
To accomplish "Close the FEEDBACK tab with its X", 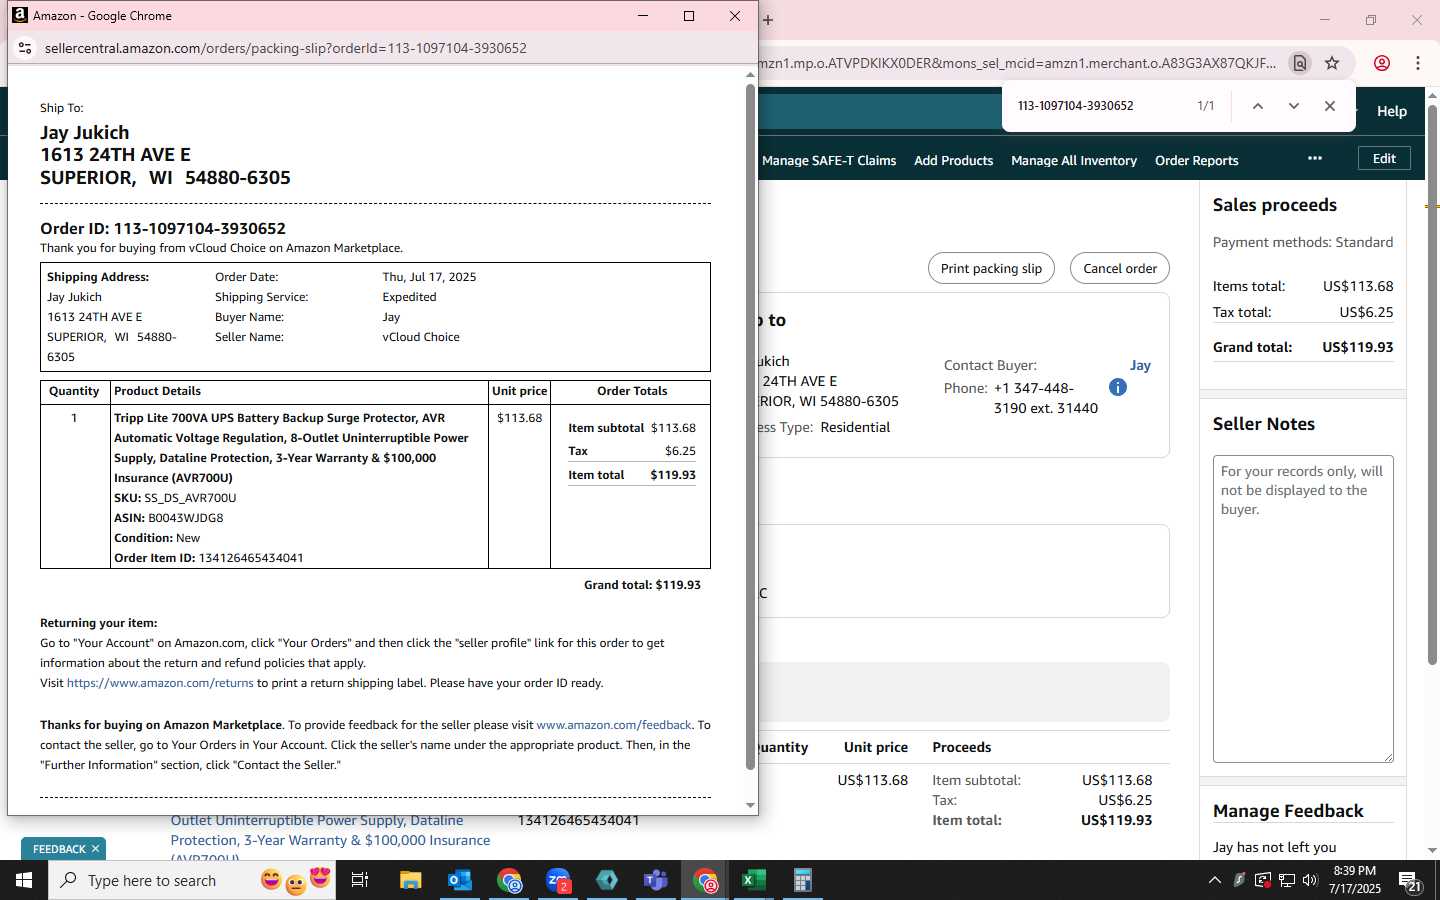I will point(95,849).
